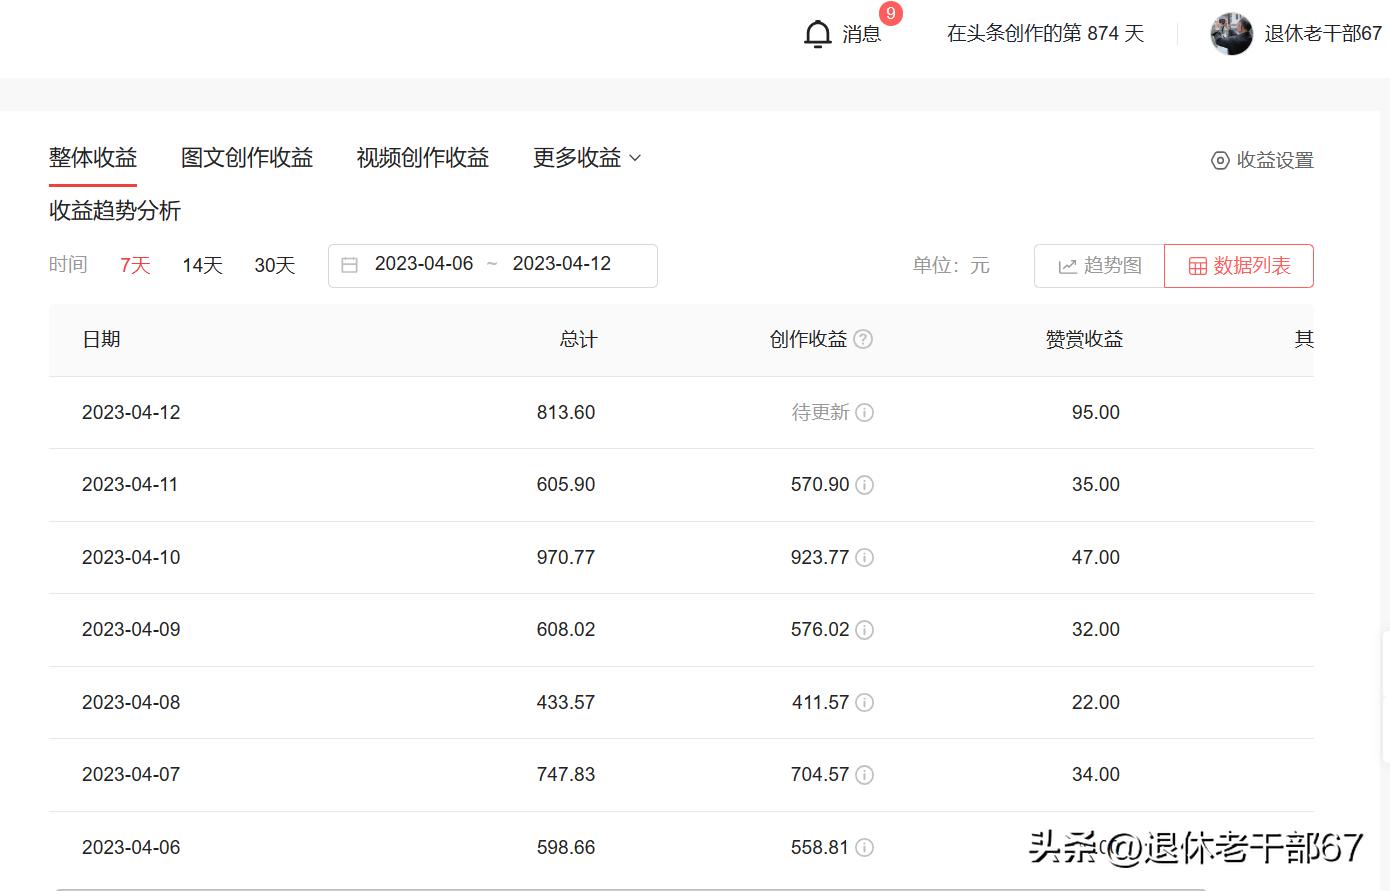The image size is (1390, 891).
Task: Click the line chart icon on 趋势图 button
Action: pos(1068,266)
